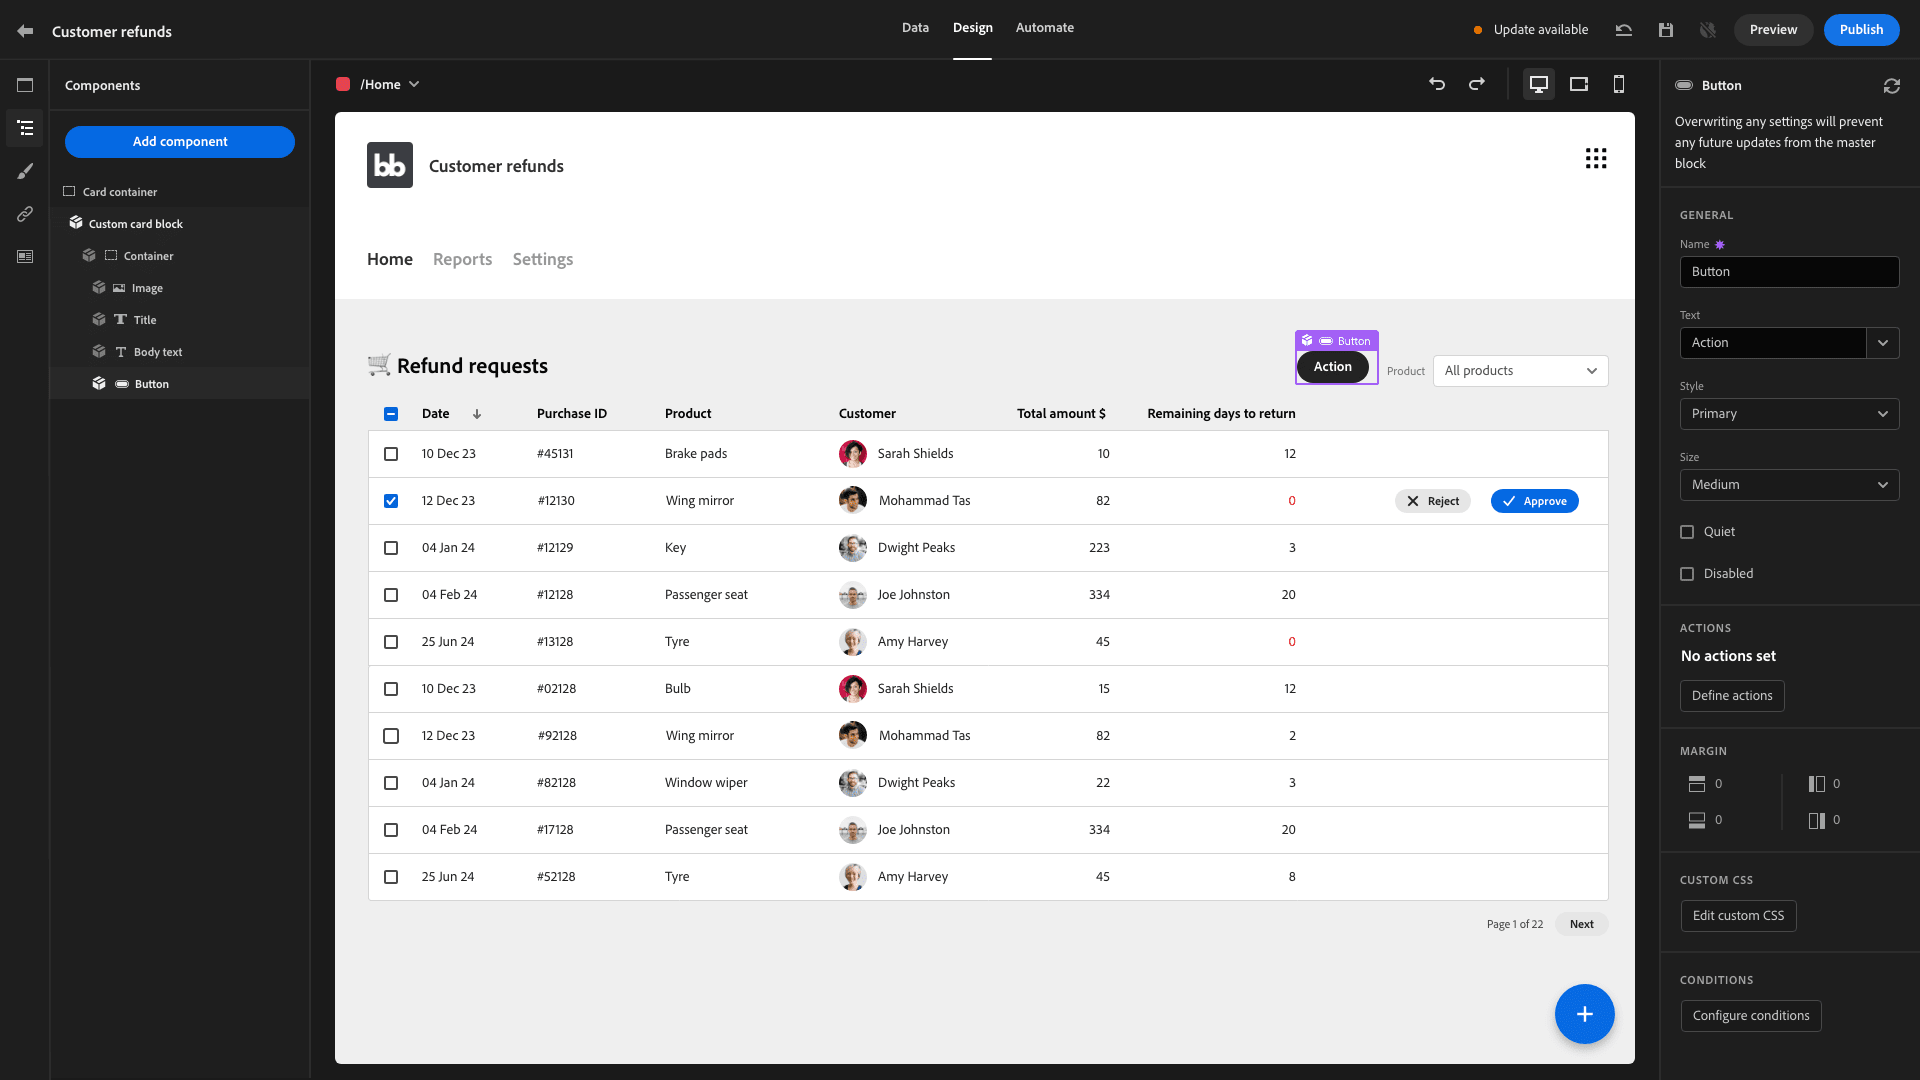Expand the Style dropdown showing Primary
Viewport: 1920px width, 1080px height.
tap(1788, 414)
